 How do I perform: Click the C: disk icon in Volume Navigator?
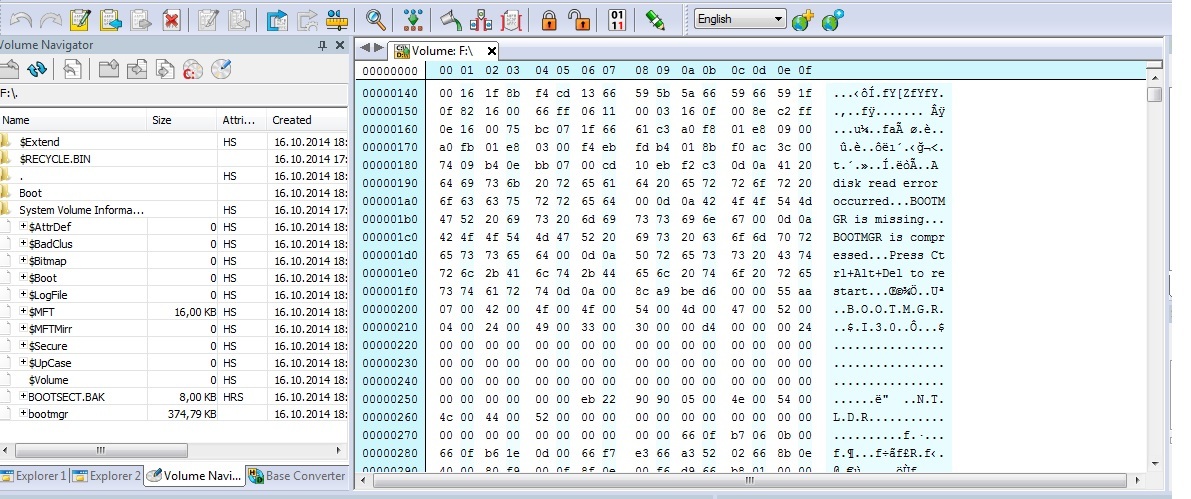click(193, 70)
